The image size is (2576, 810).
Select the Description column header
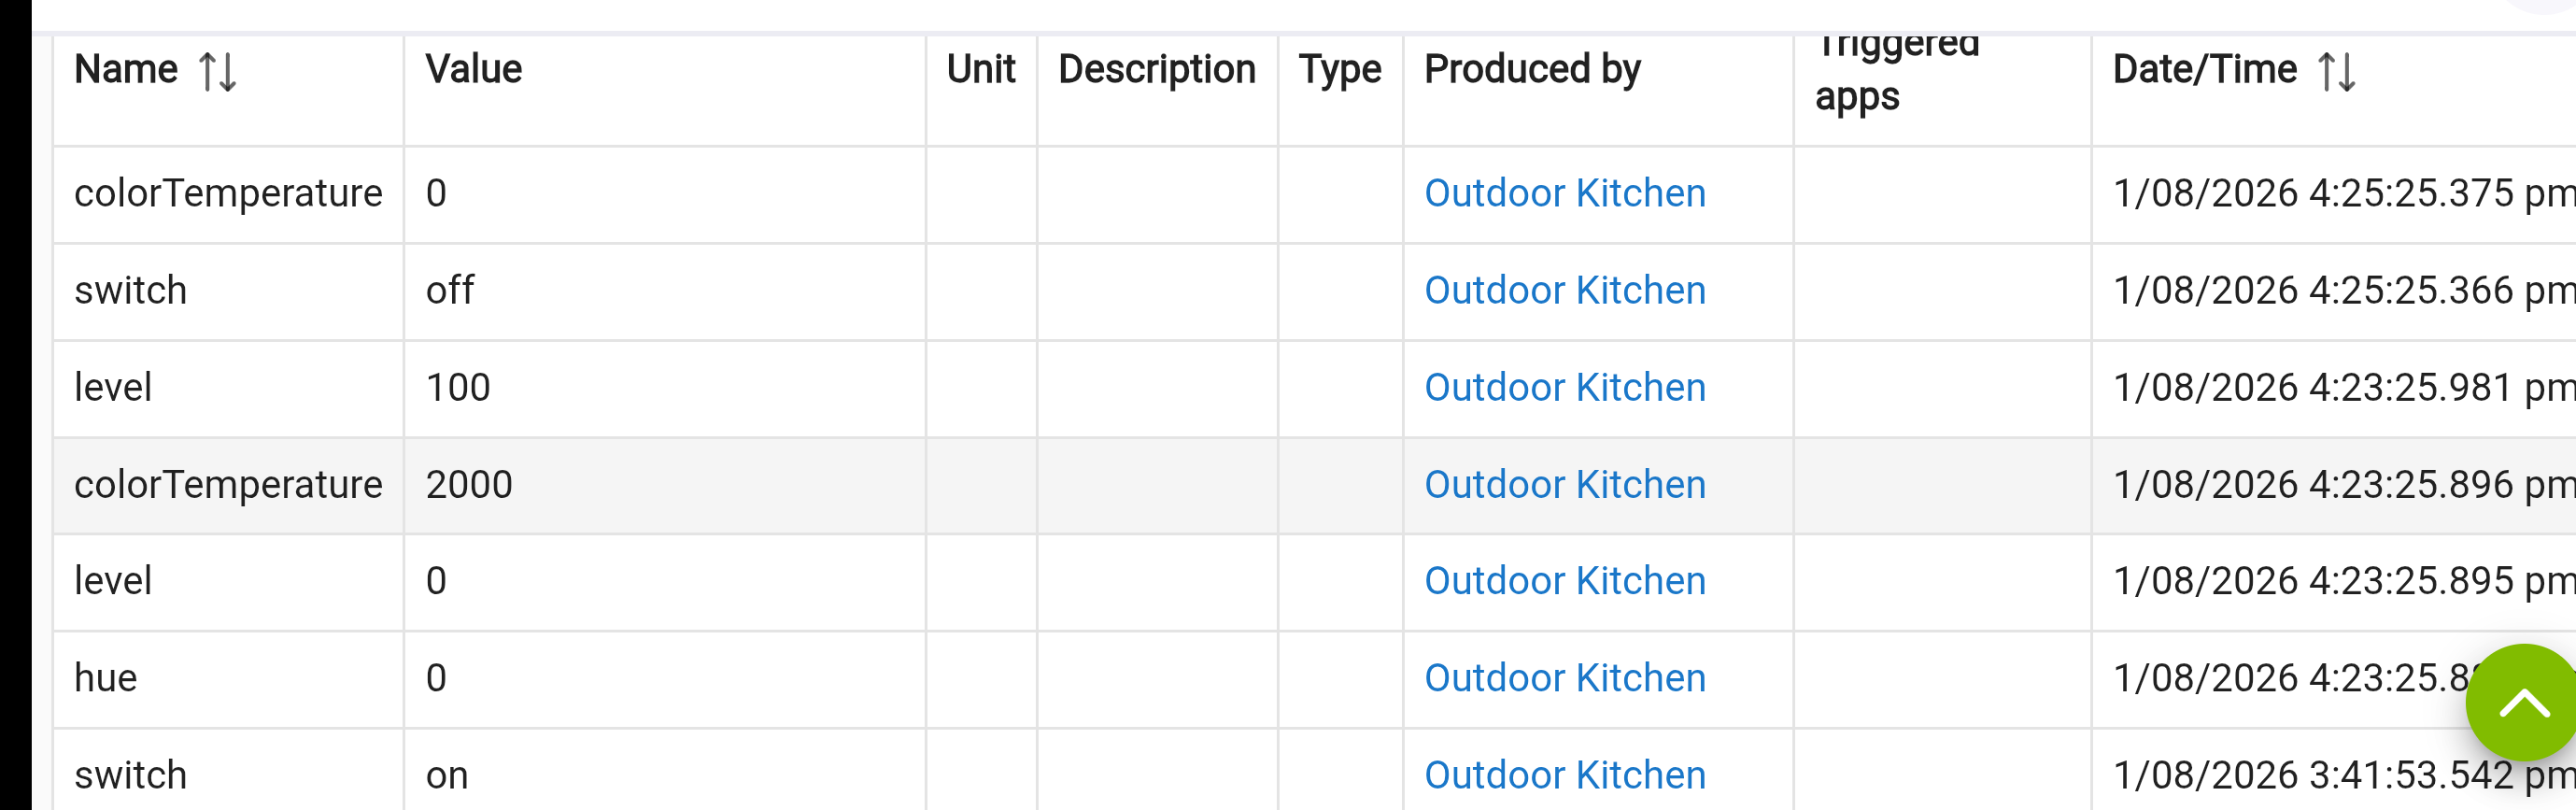(x=1156, y=70)
